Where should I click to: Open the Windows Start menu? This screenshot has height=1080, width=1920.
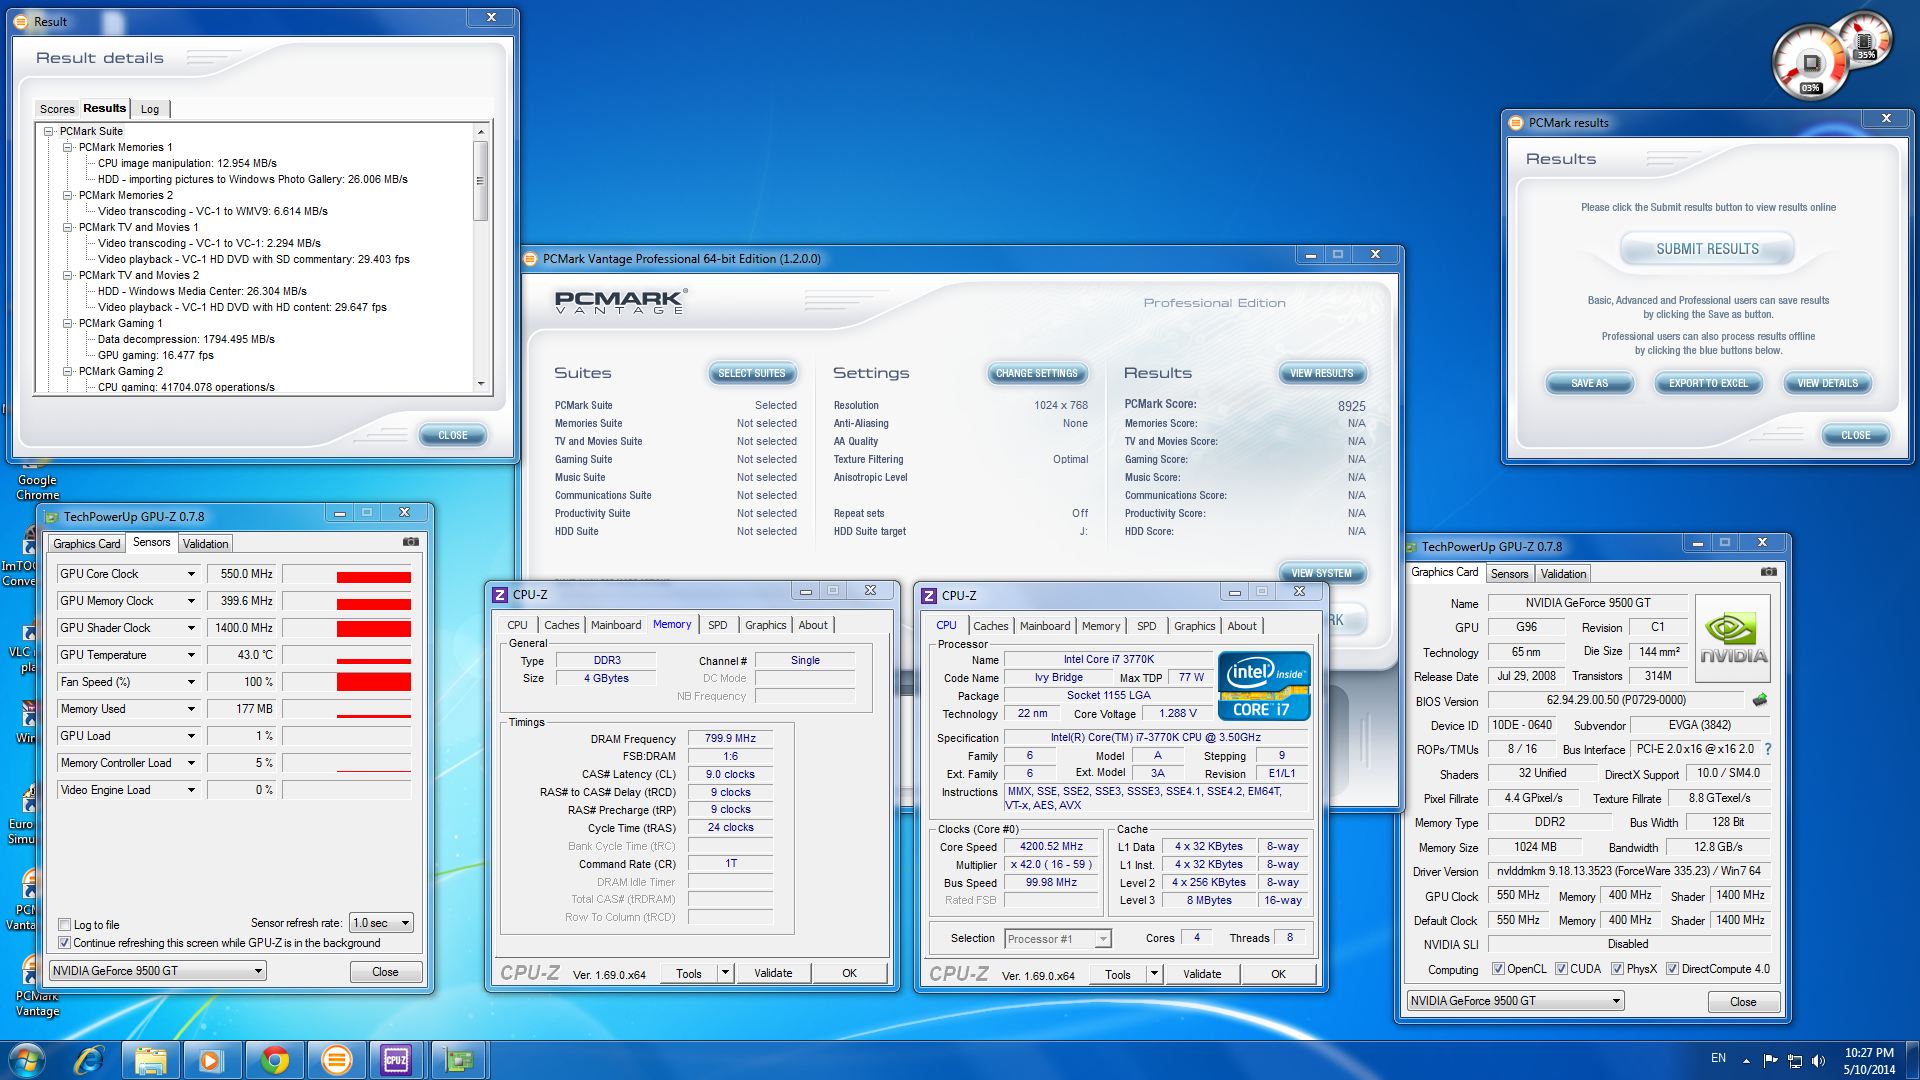(x=27, y=1059)
